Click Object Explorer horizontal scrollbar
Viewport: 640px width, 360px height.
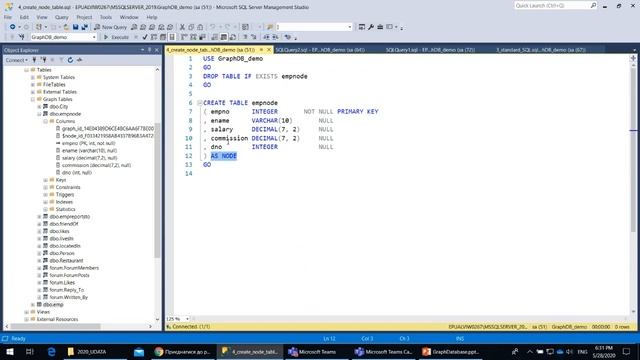tap(55, 326)
